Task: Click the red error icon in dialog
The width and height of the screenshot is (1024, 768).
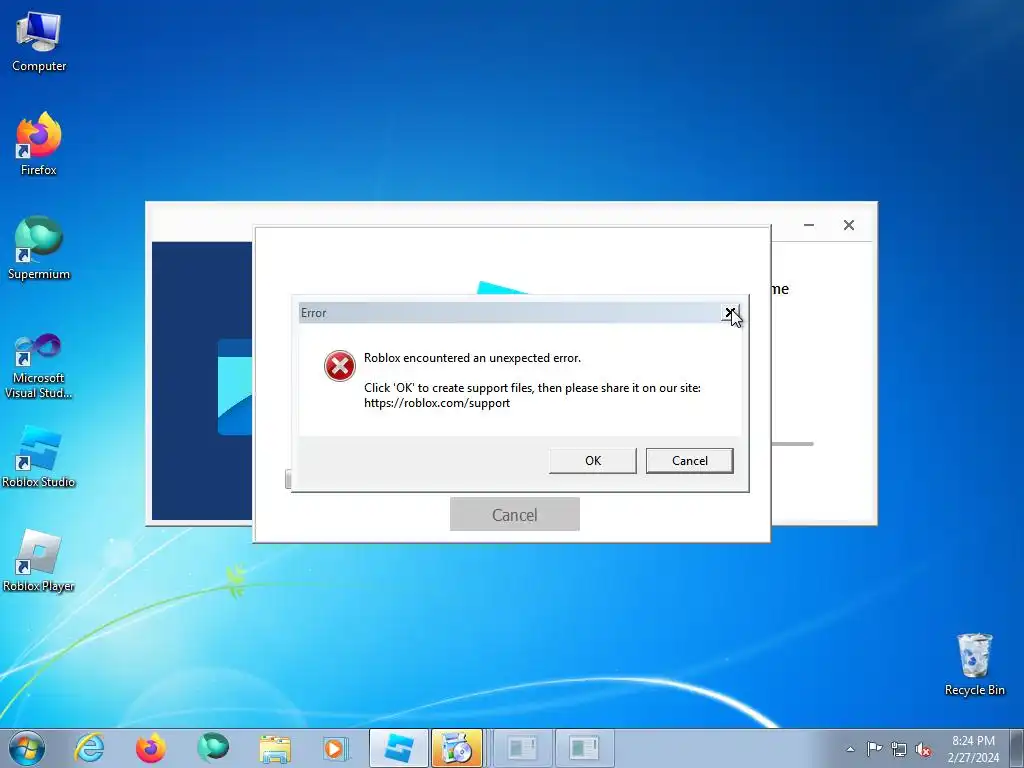Action: coord(340,366)
